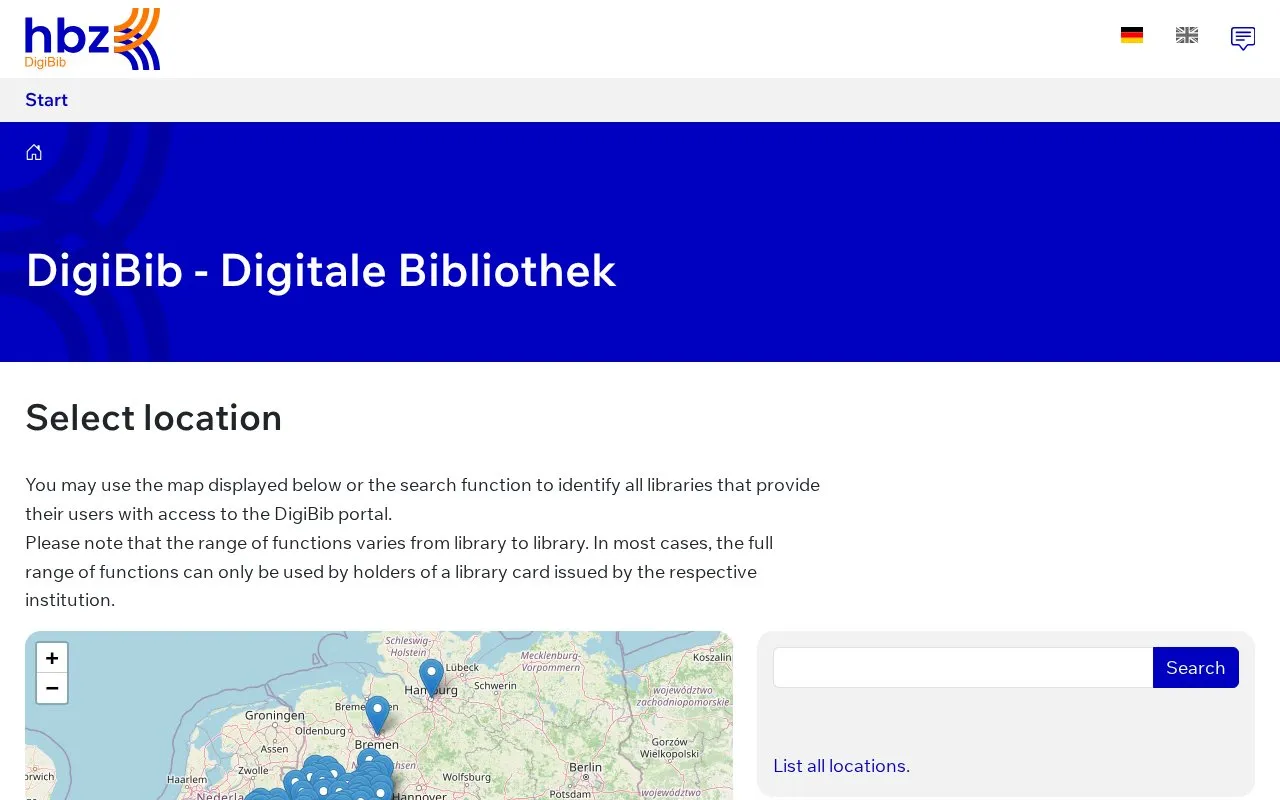Click the Koszalin label on the map
The image size is (1280, 800).
712,657
